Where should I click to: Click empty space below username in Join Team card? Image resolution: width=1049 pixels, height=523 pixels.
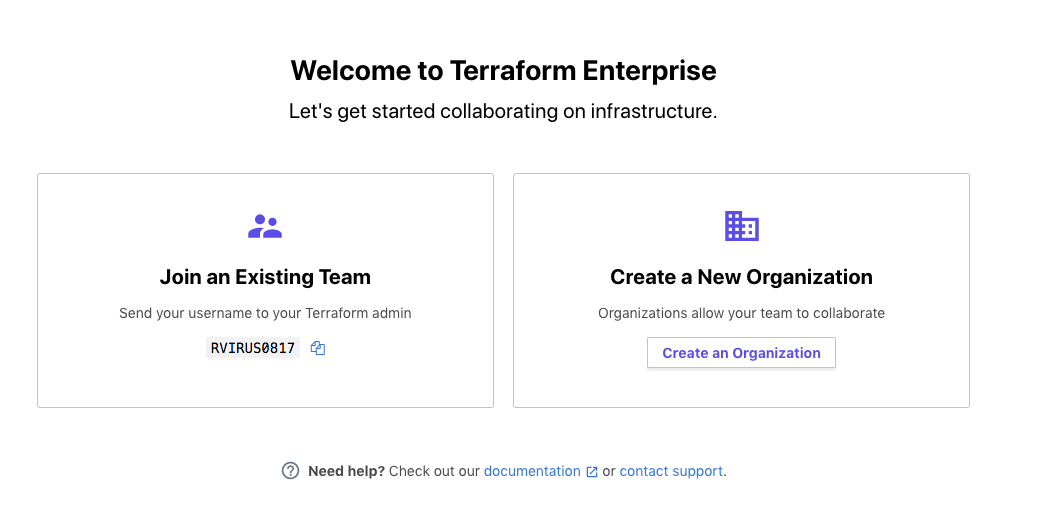pyautogui.click(x=265, y=385)
